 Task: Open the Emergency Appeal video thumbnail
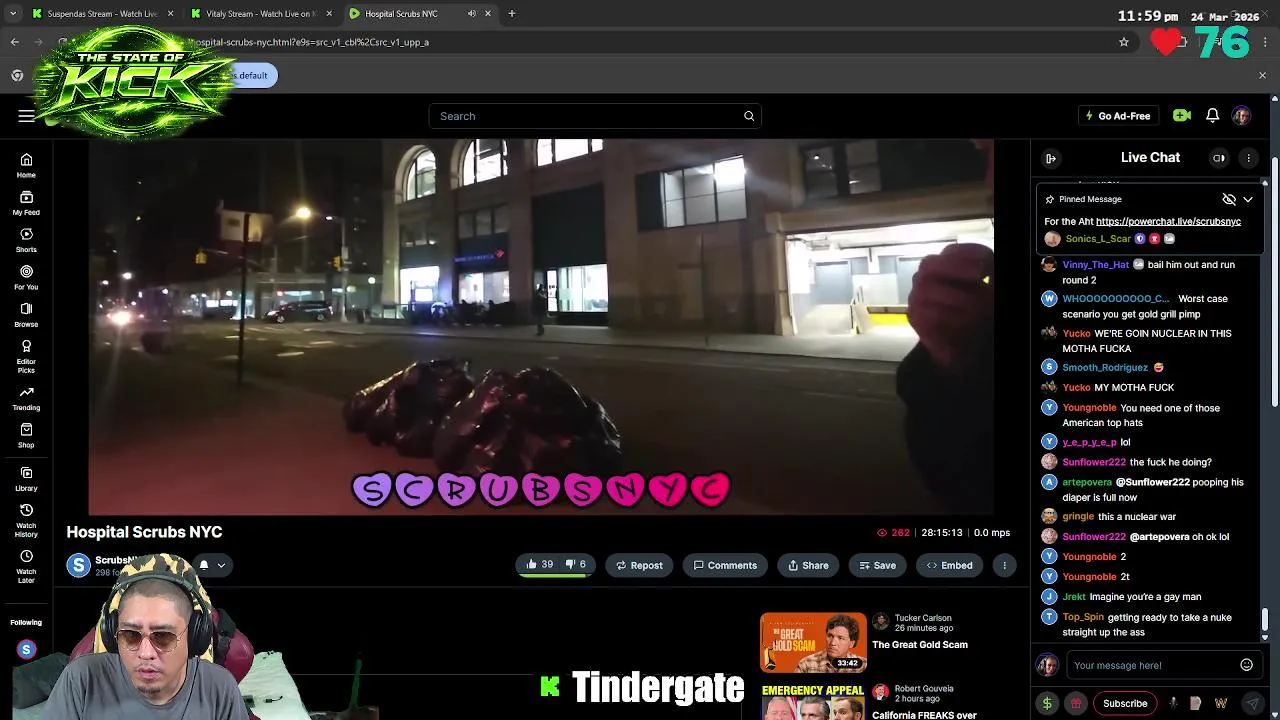pos(813,701)
